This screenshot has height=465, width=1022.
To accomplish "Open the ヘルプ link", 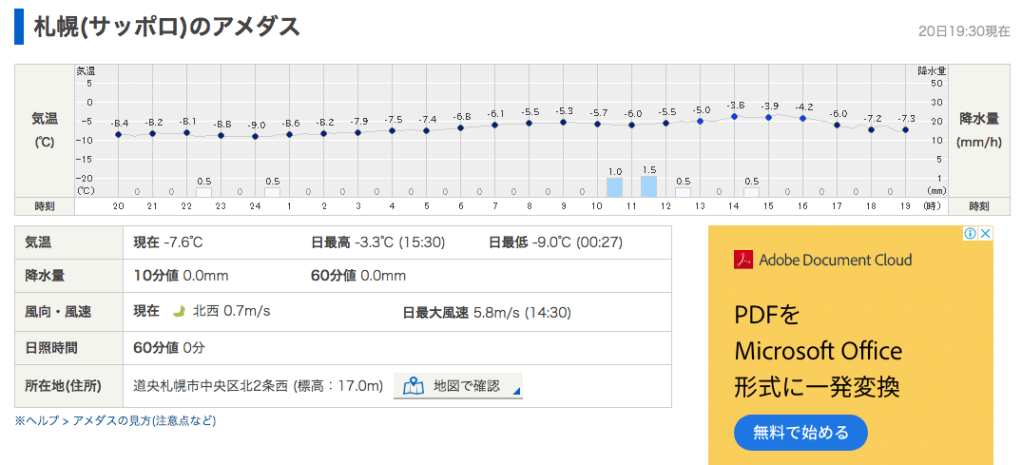I will pyautogui.click(x=37, y=421).
